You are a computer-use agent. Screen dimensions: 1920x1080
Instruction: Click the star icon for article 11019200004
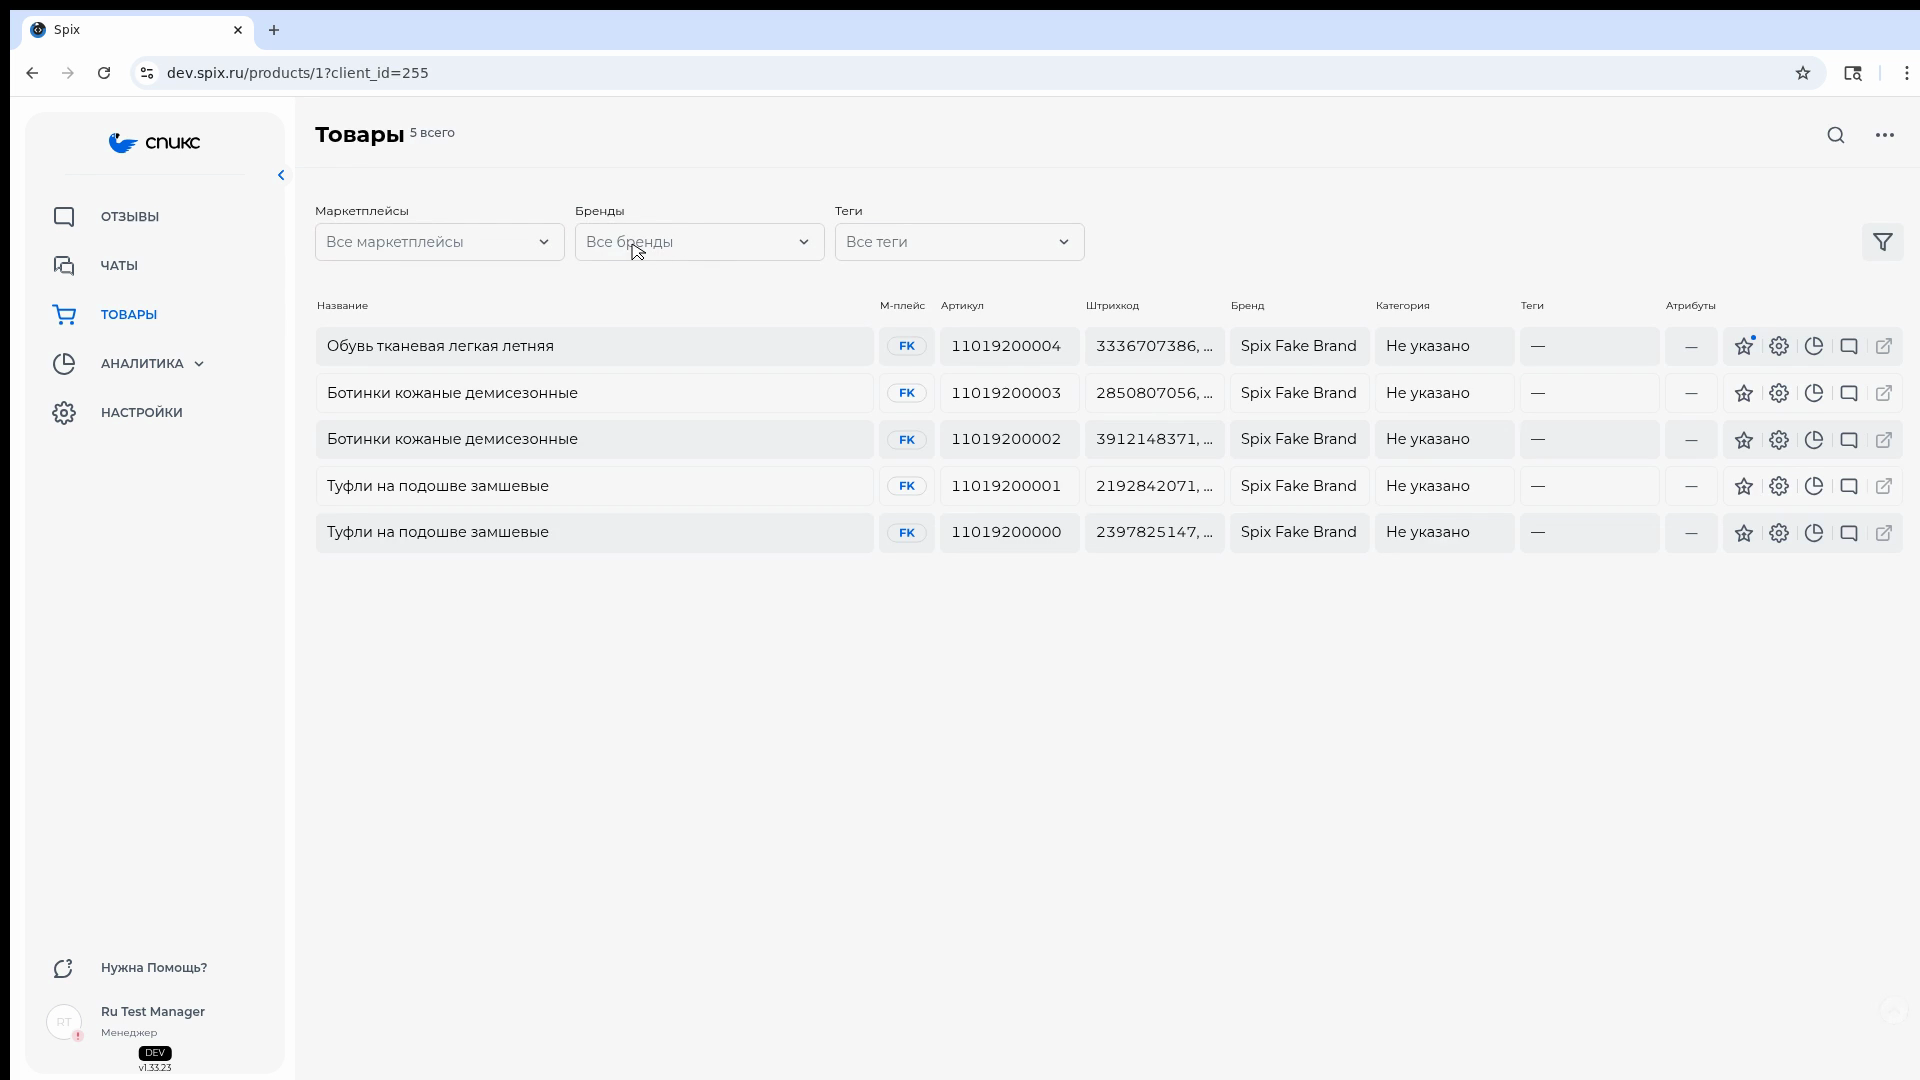click(x=1744, y=346)
